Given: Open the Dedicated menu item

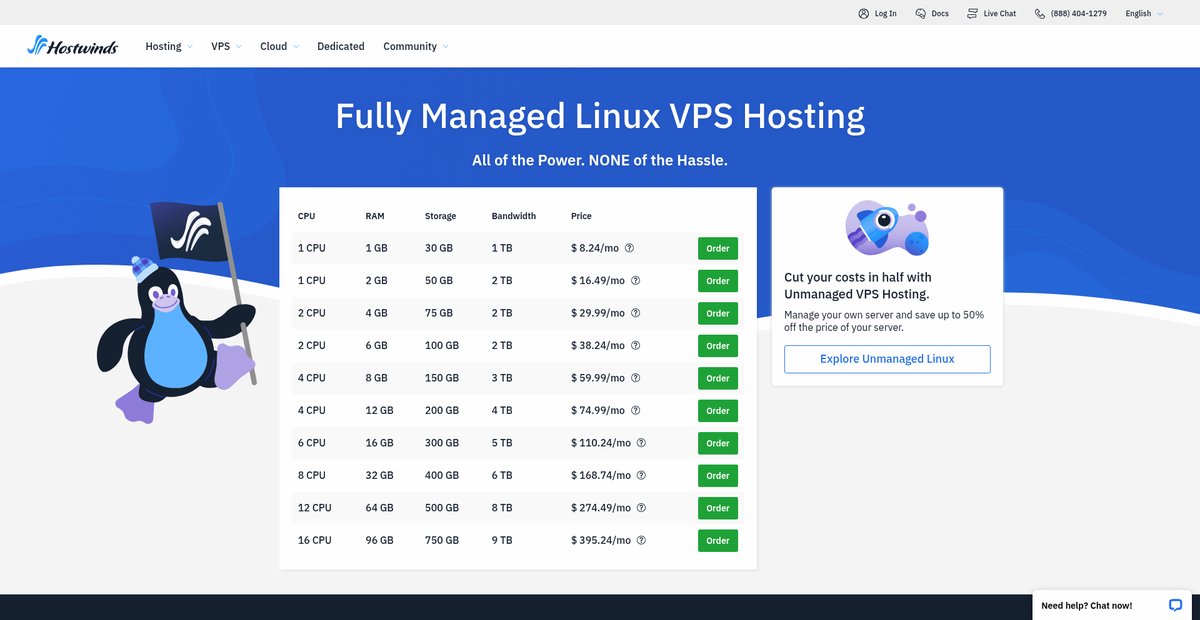Looking at the screenshot, I should [x=341, y=46].
